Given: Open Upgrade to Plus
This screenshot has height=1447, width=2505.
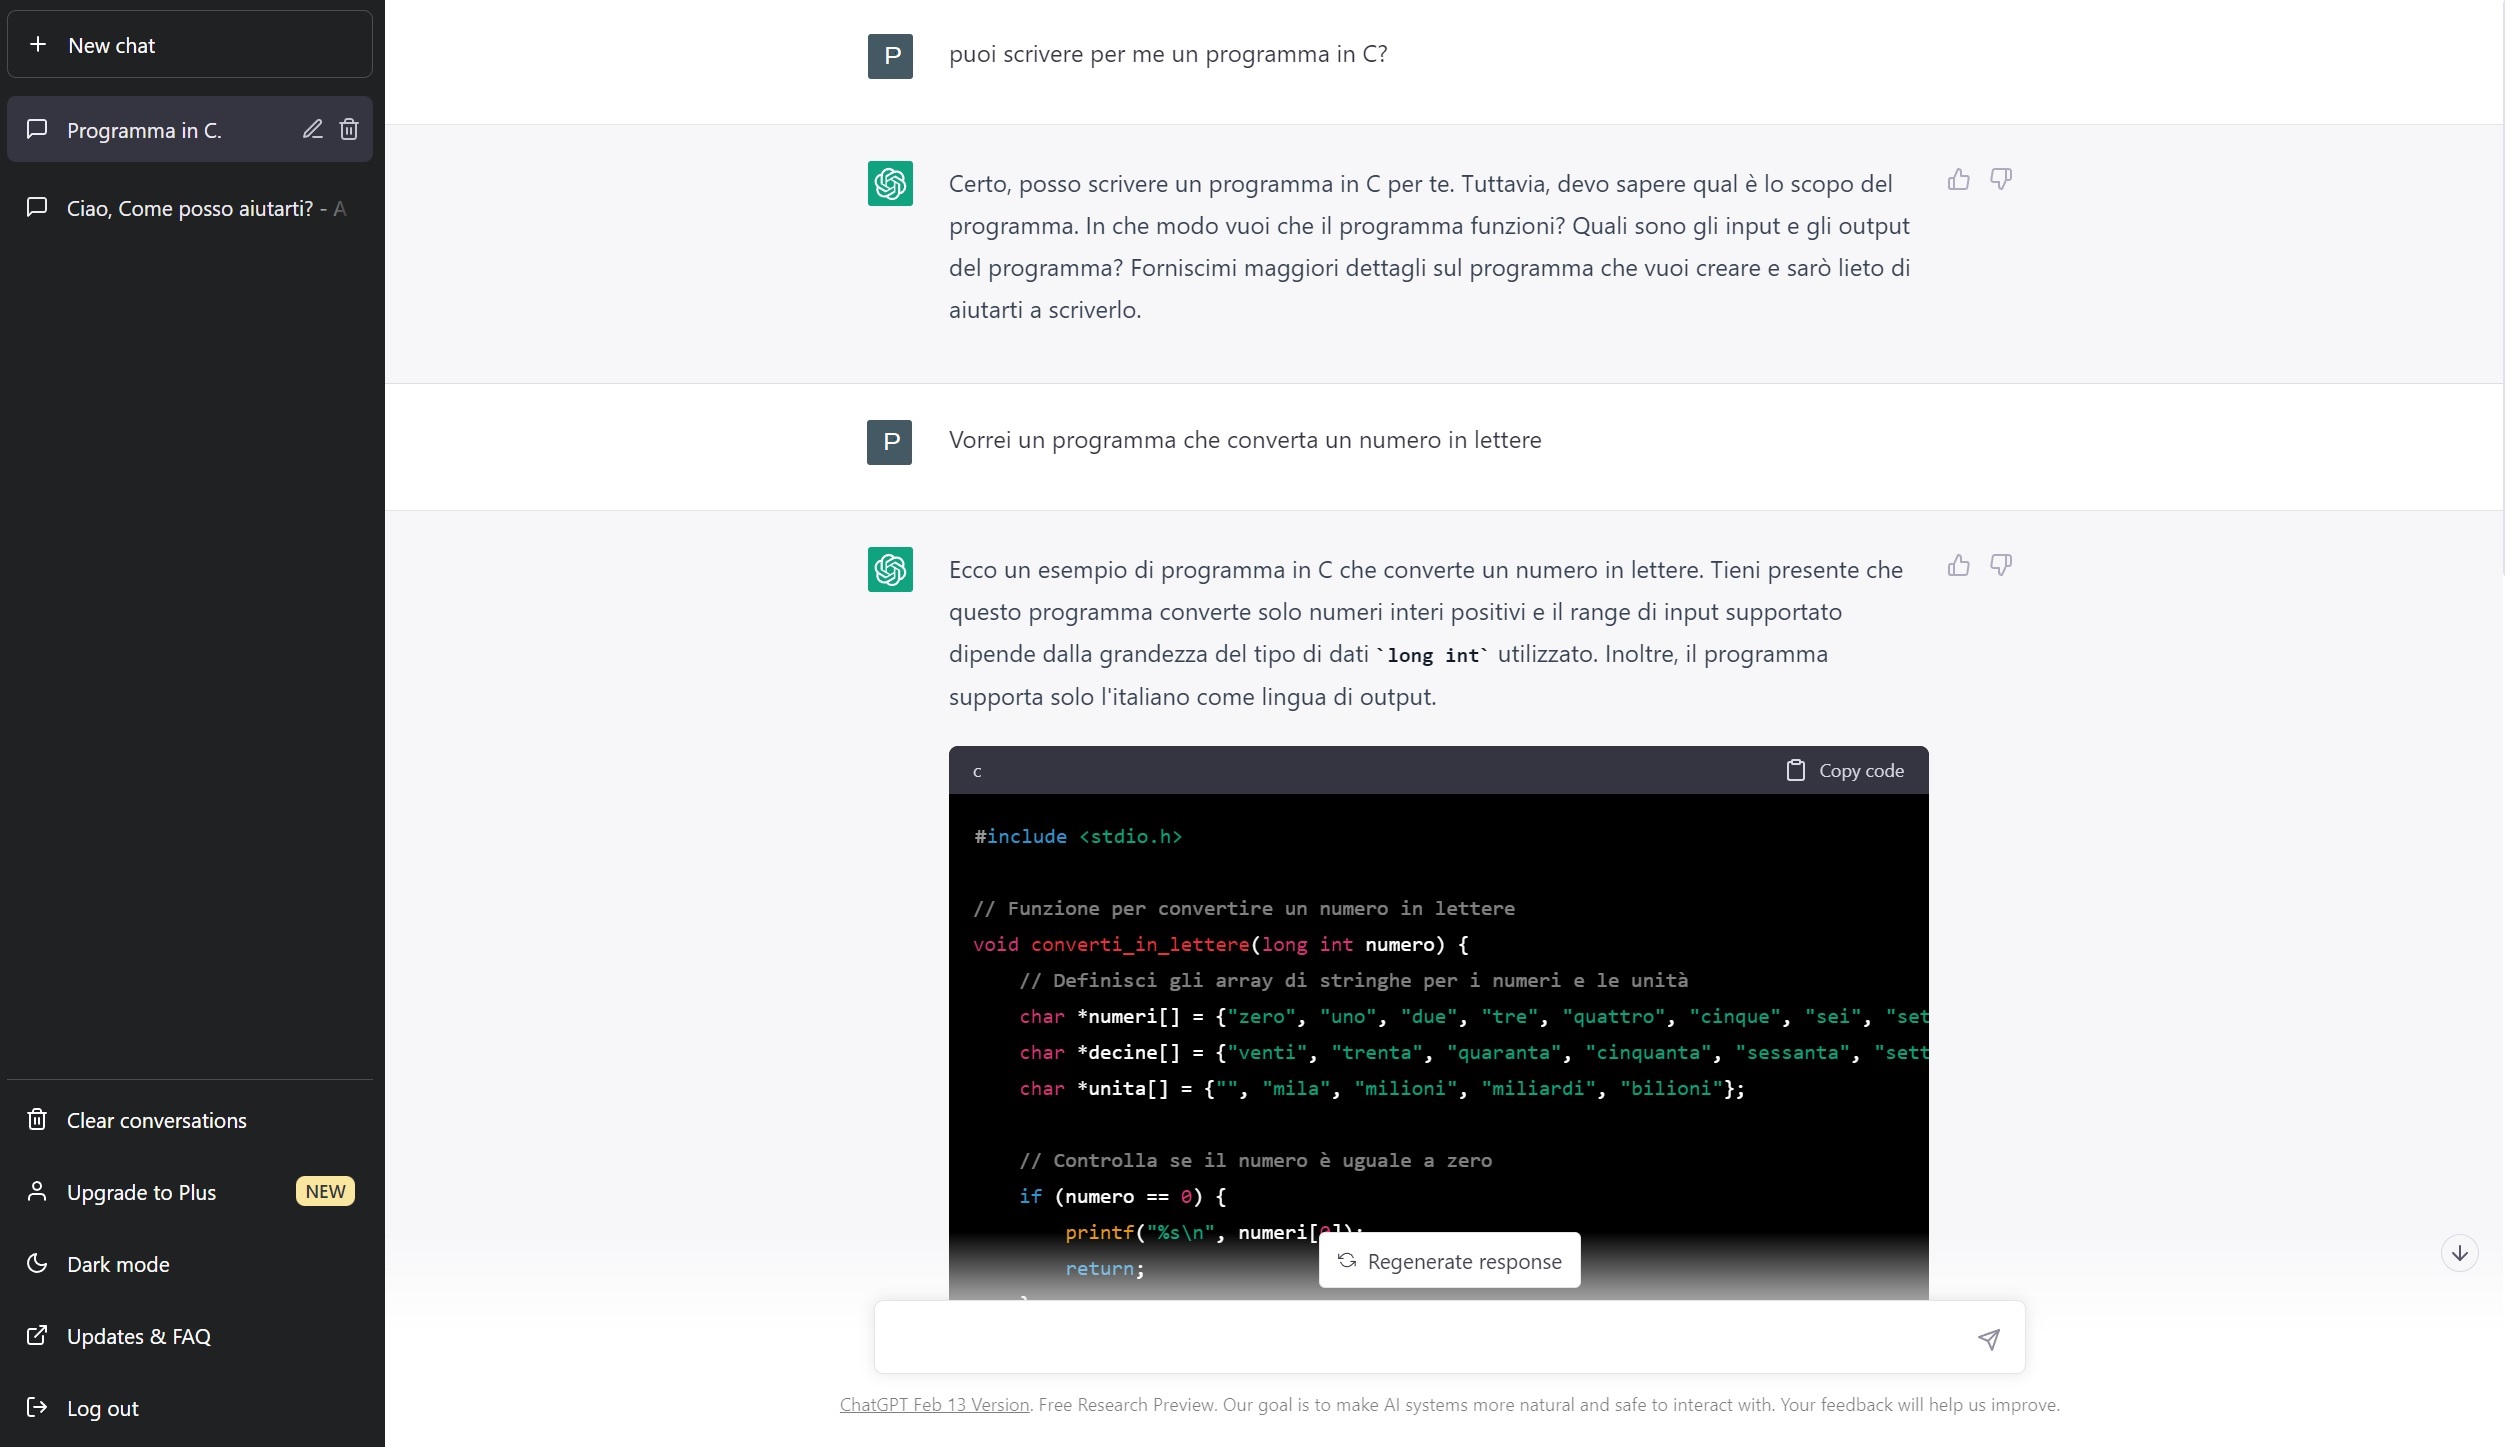Looking at the screenshot, I should tap(141, 1192).
